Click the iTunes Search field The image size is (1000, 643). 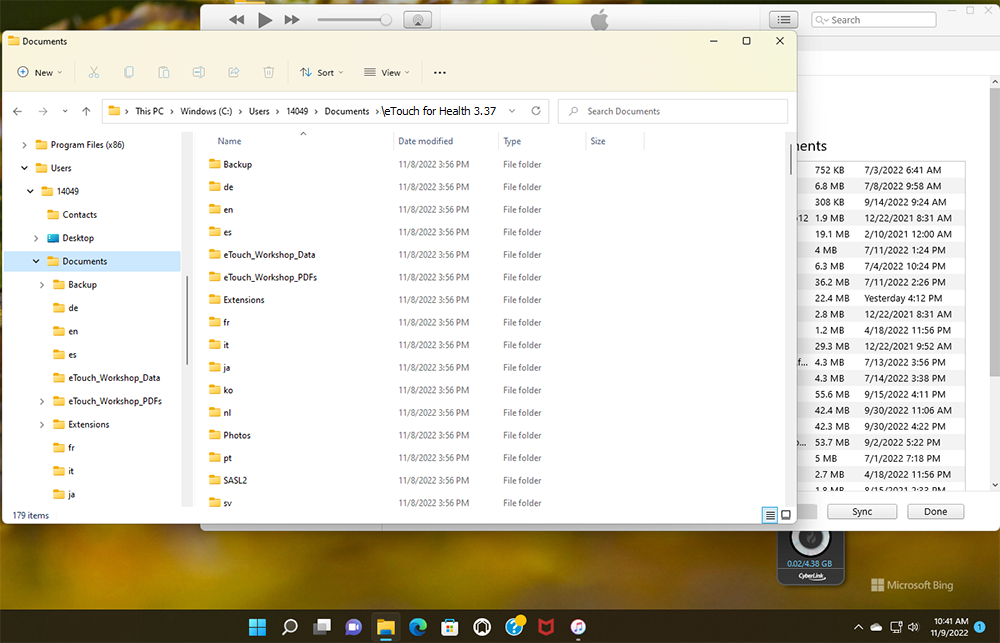click(874, 20)
